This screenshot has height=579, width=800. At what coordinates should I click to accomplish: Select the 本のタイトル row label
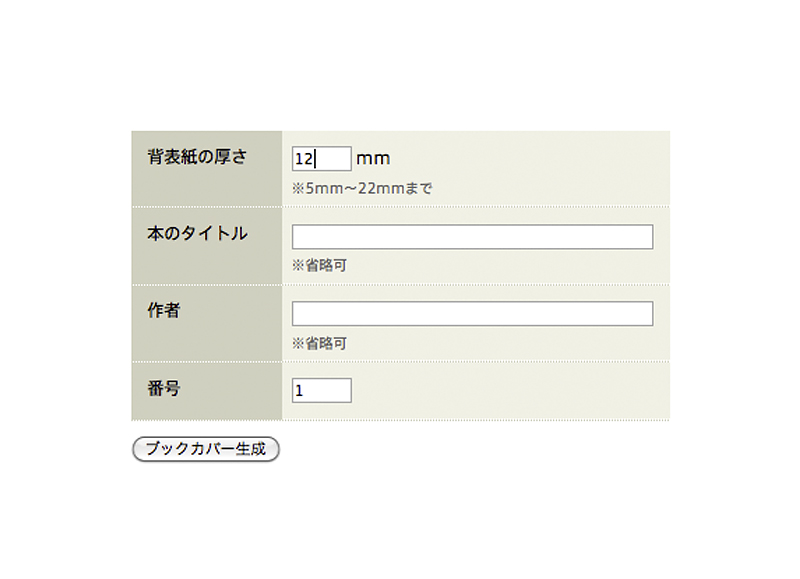[x=197, y=234]
